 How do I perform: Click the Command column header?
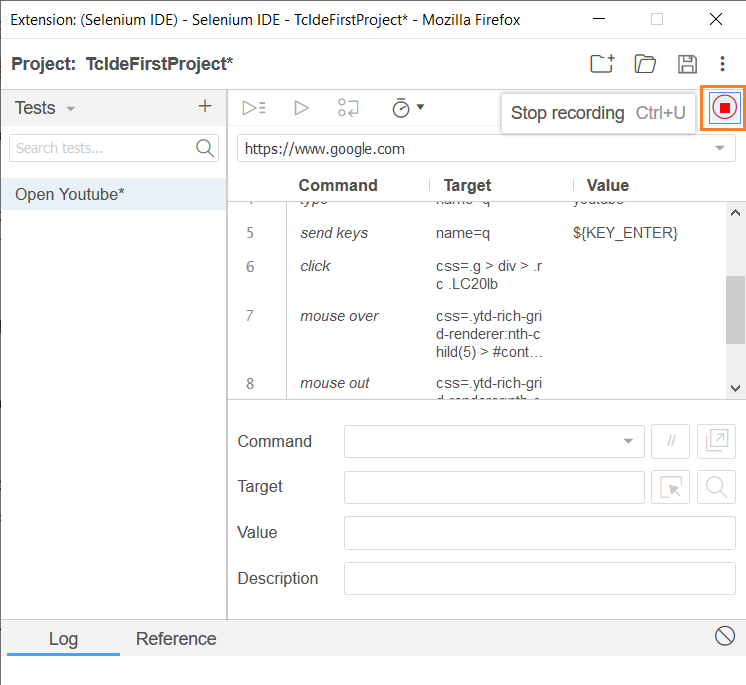point(338,185)
